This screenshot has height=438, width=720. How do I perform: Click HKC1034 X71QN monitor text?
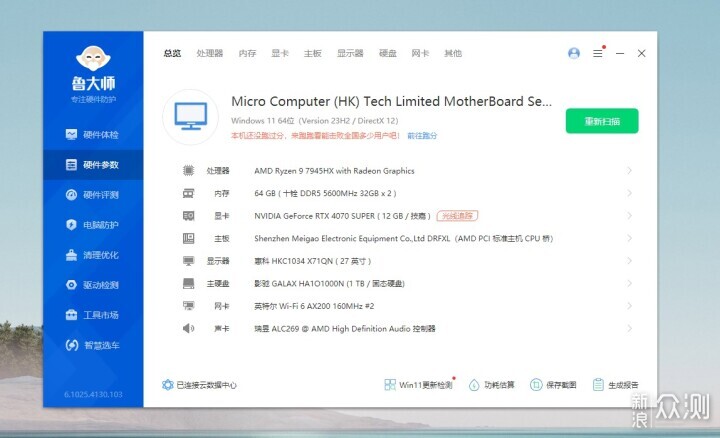pyautogui.click(x=313, y=261)
